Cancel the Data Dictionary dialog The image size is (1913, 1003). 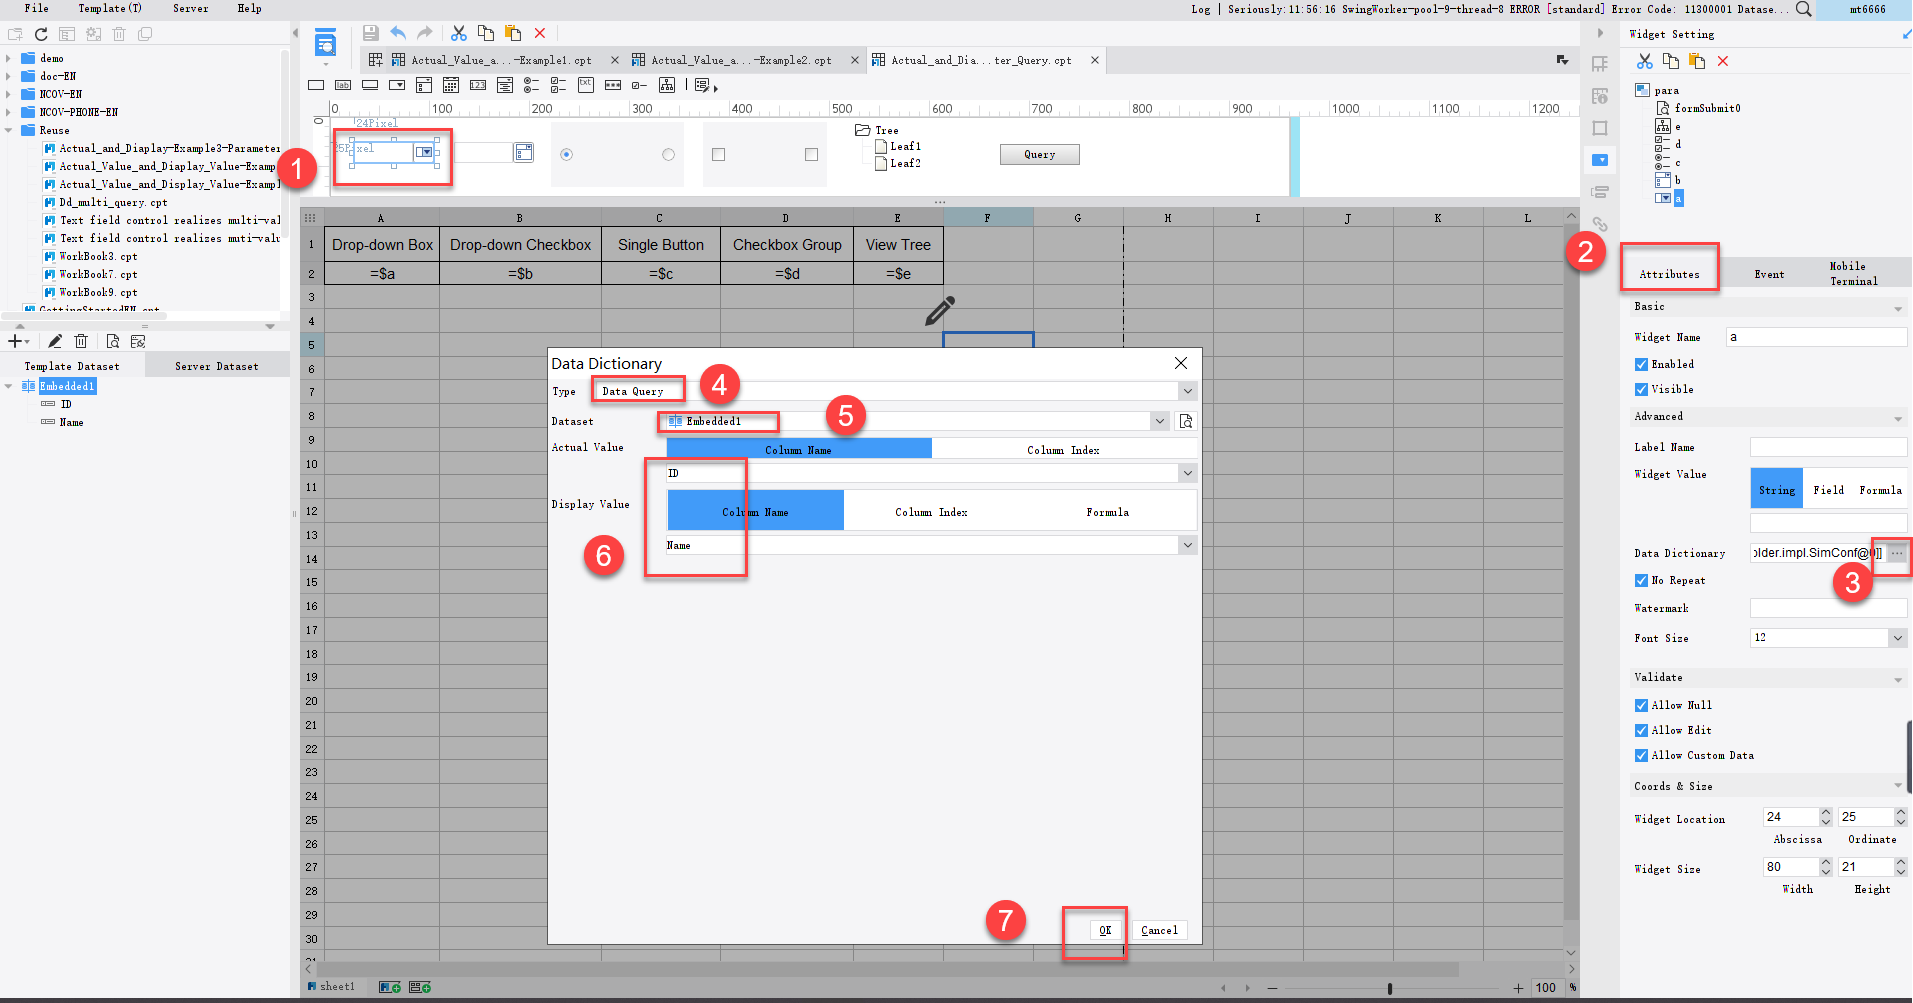[x=1159, y=930]
